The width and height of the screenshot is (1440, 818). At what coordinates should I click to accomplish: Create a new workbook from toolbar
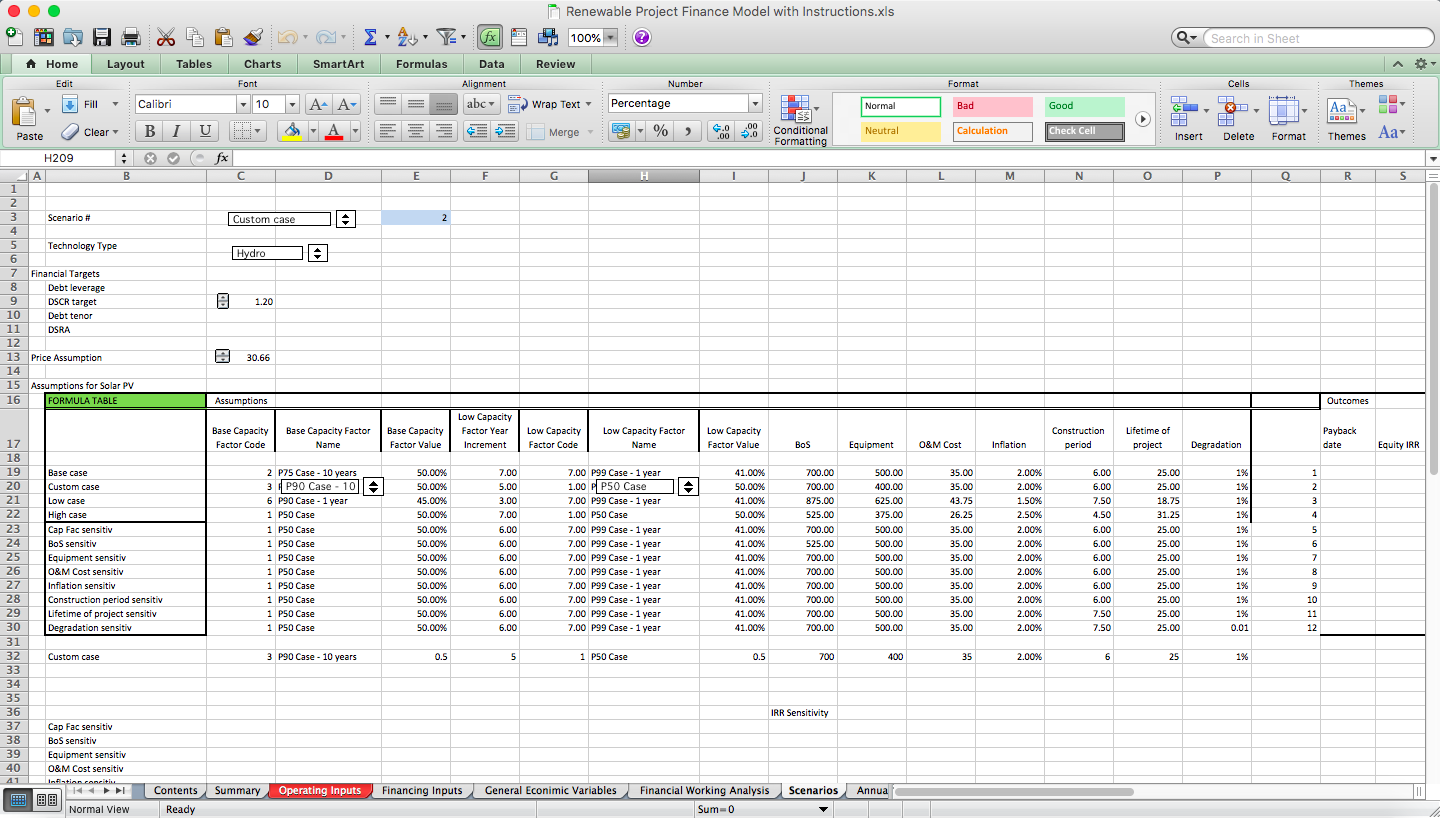coord(14,37)
